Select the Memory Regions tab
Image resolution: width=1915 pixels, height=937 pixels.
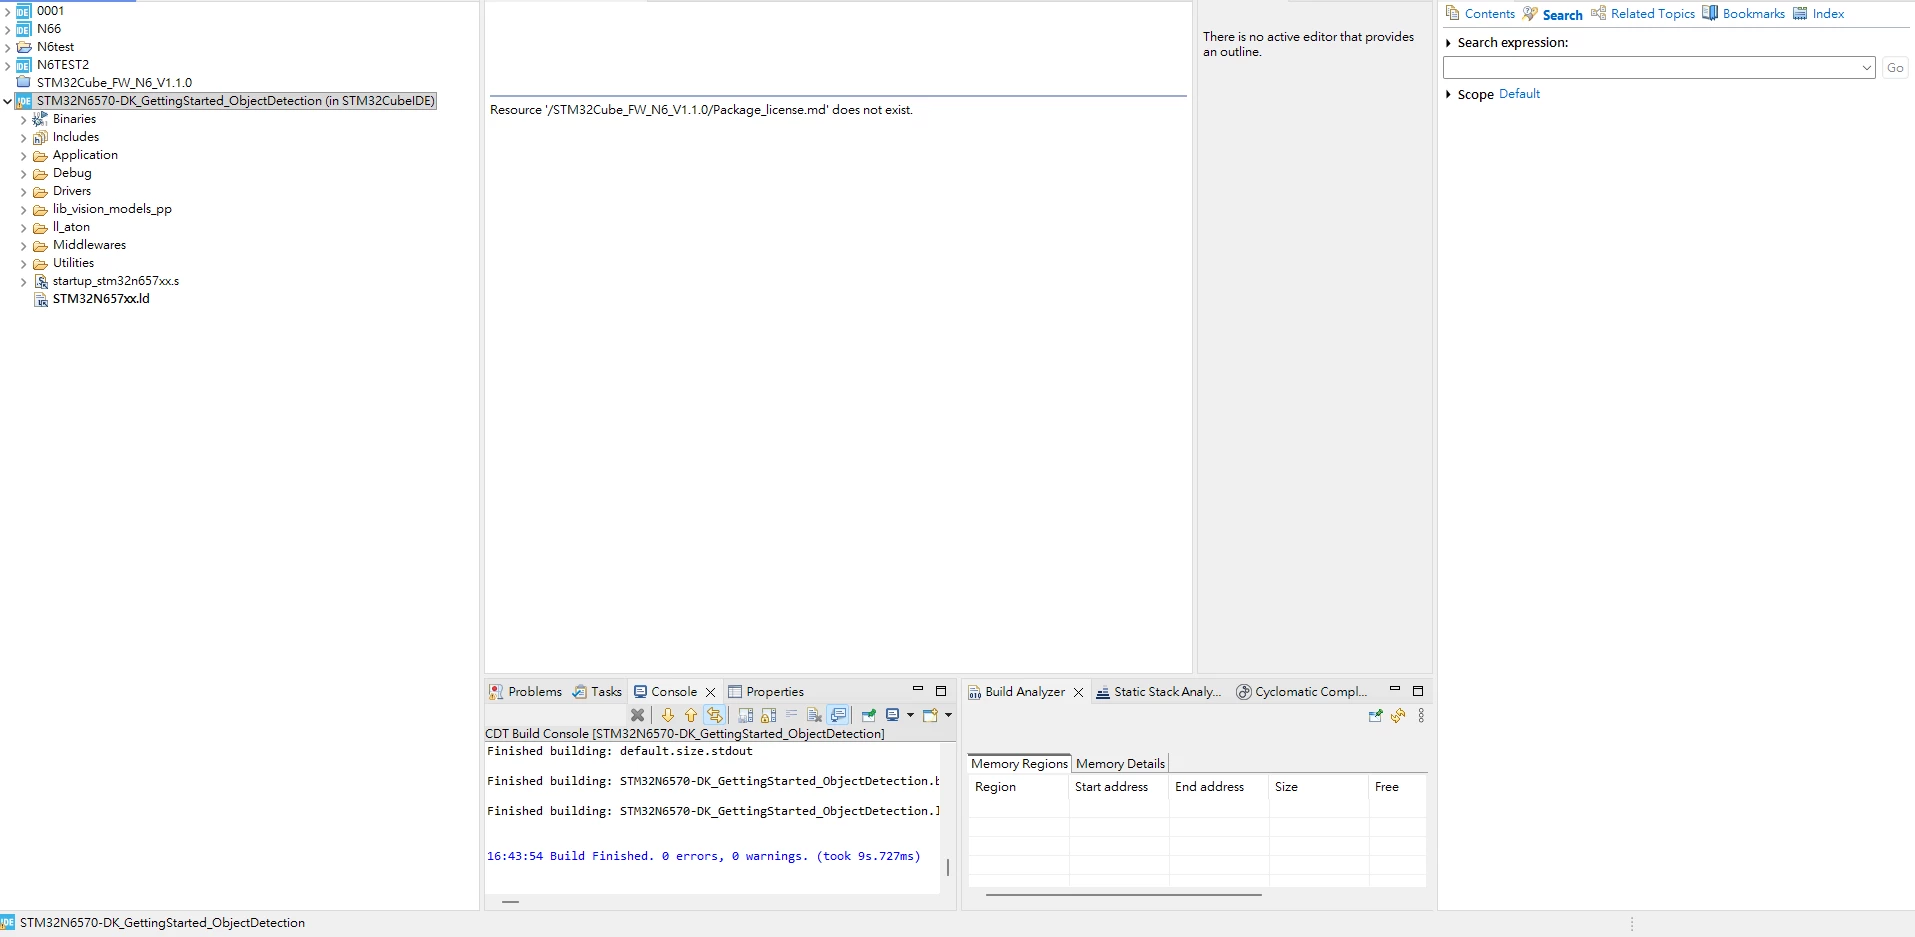click(x=1019, y=763)
